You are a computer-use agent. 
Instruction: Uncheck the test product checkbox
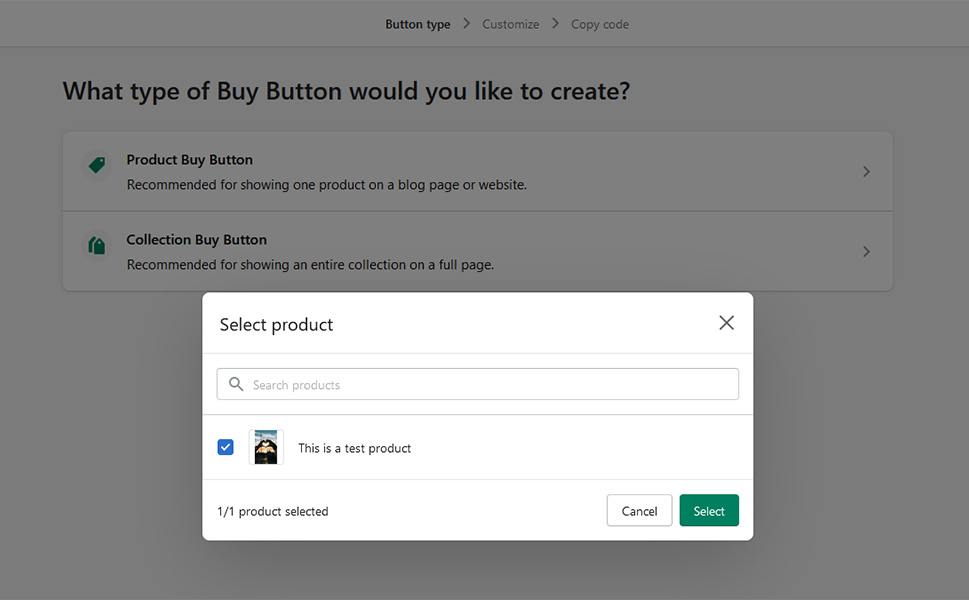226,447
